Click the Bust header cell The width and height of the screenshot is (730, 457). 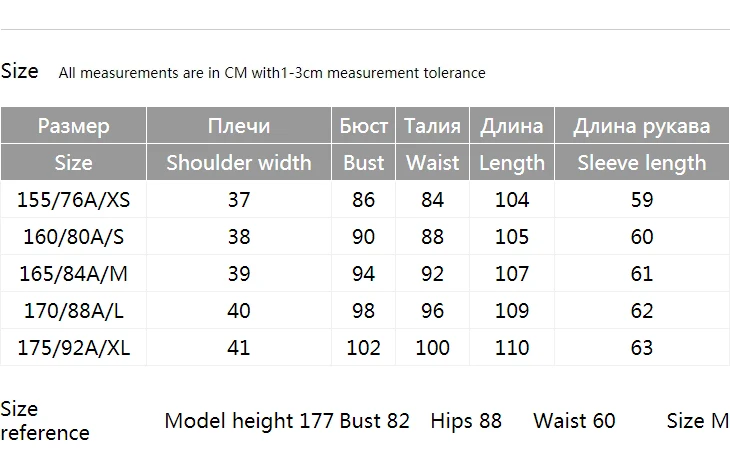click(x=364, y=162)
